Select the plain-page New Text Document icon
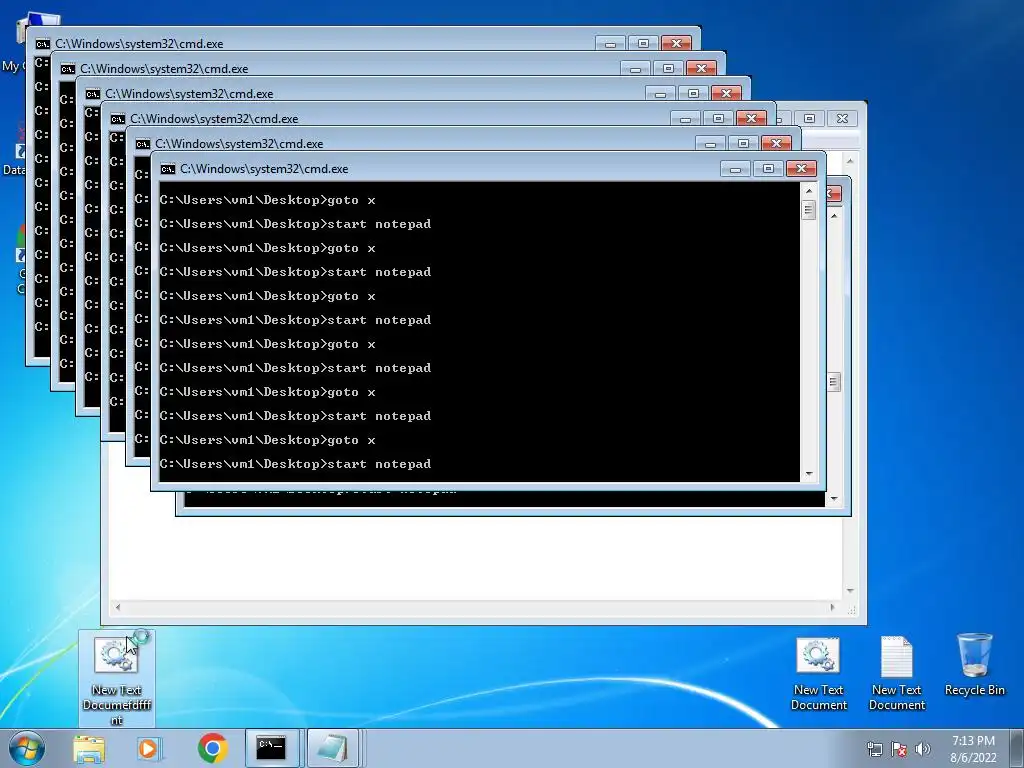Image resolution: width=1024 pixels, height=768 pixels. 897,674
